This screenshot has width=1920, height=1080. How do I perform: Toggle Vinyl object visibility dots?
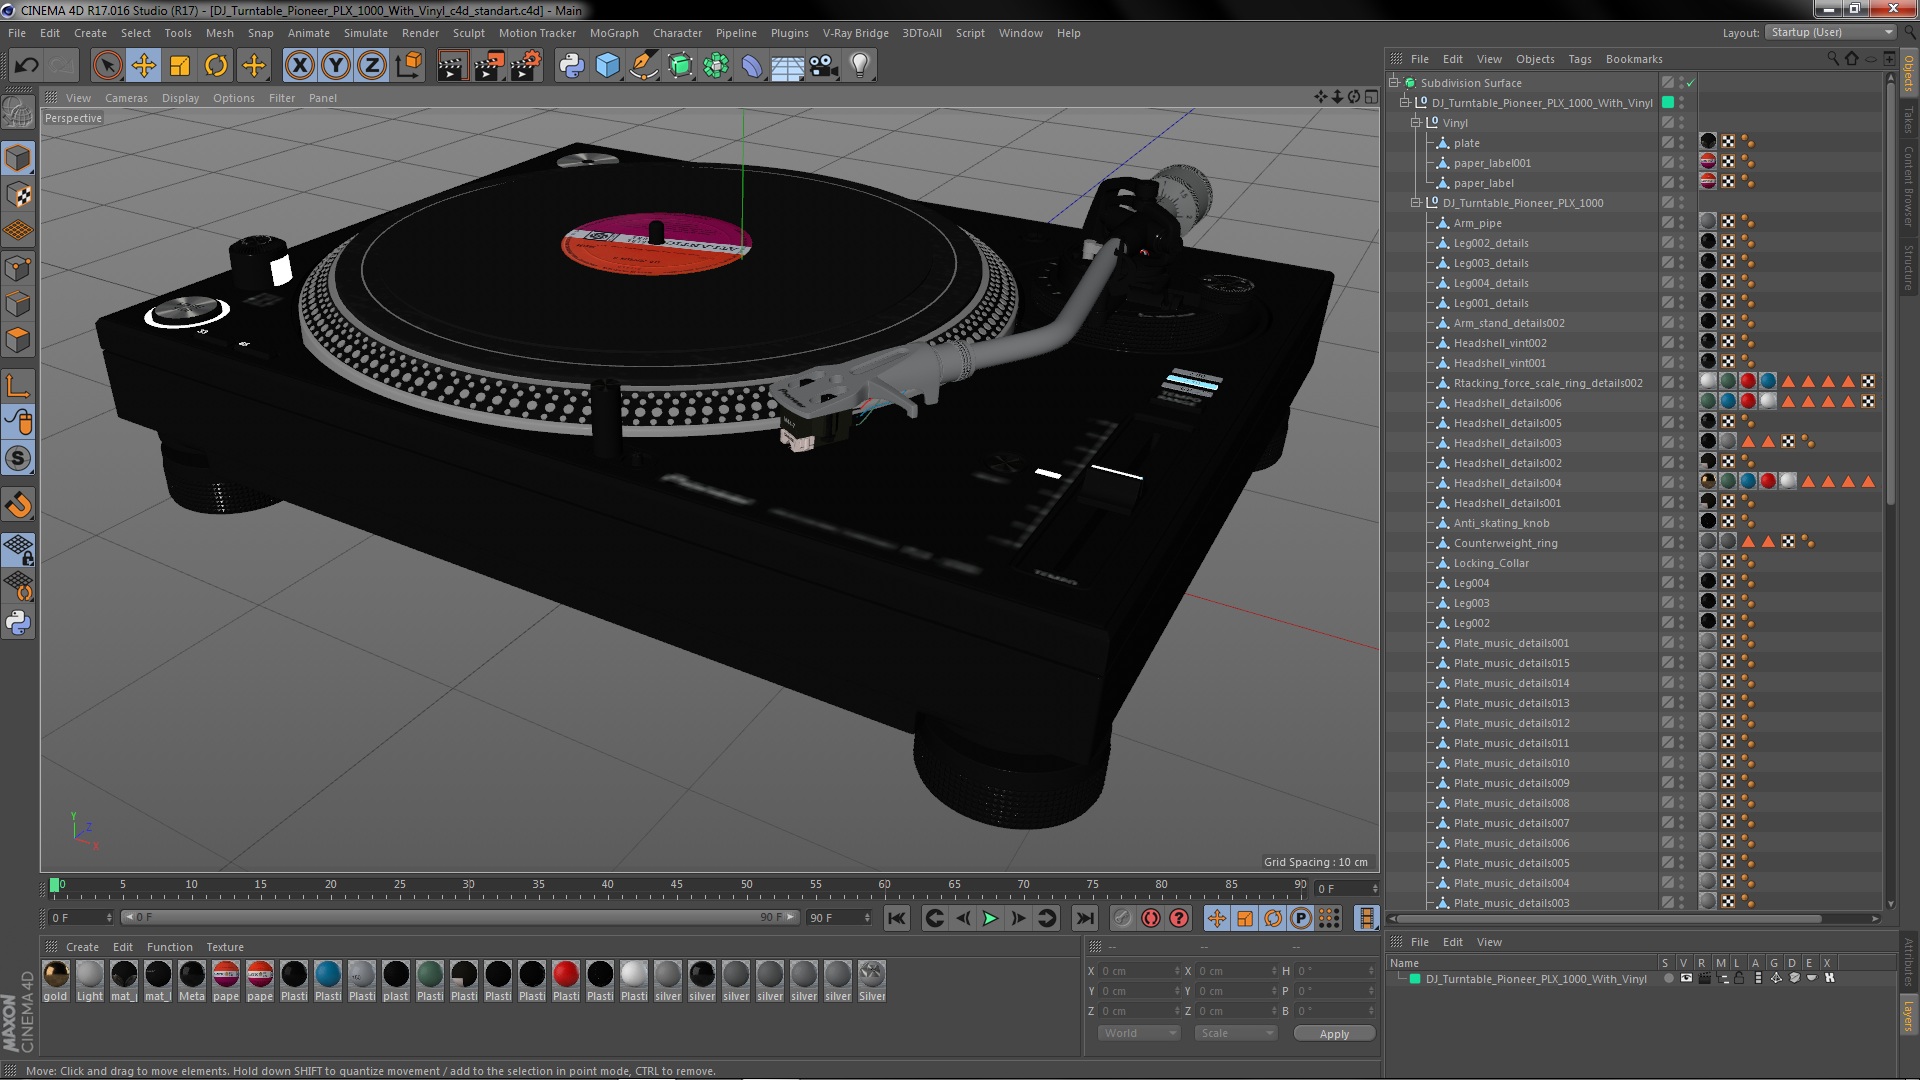point(1681,123)
